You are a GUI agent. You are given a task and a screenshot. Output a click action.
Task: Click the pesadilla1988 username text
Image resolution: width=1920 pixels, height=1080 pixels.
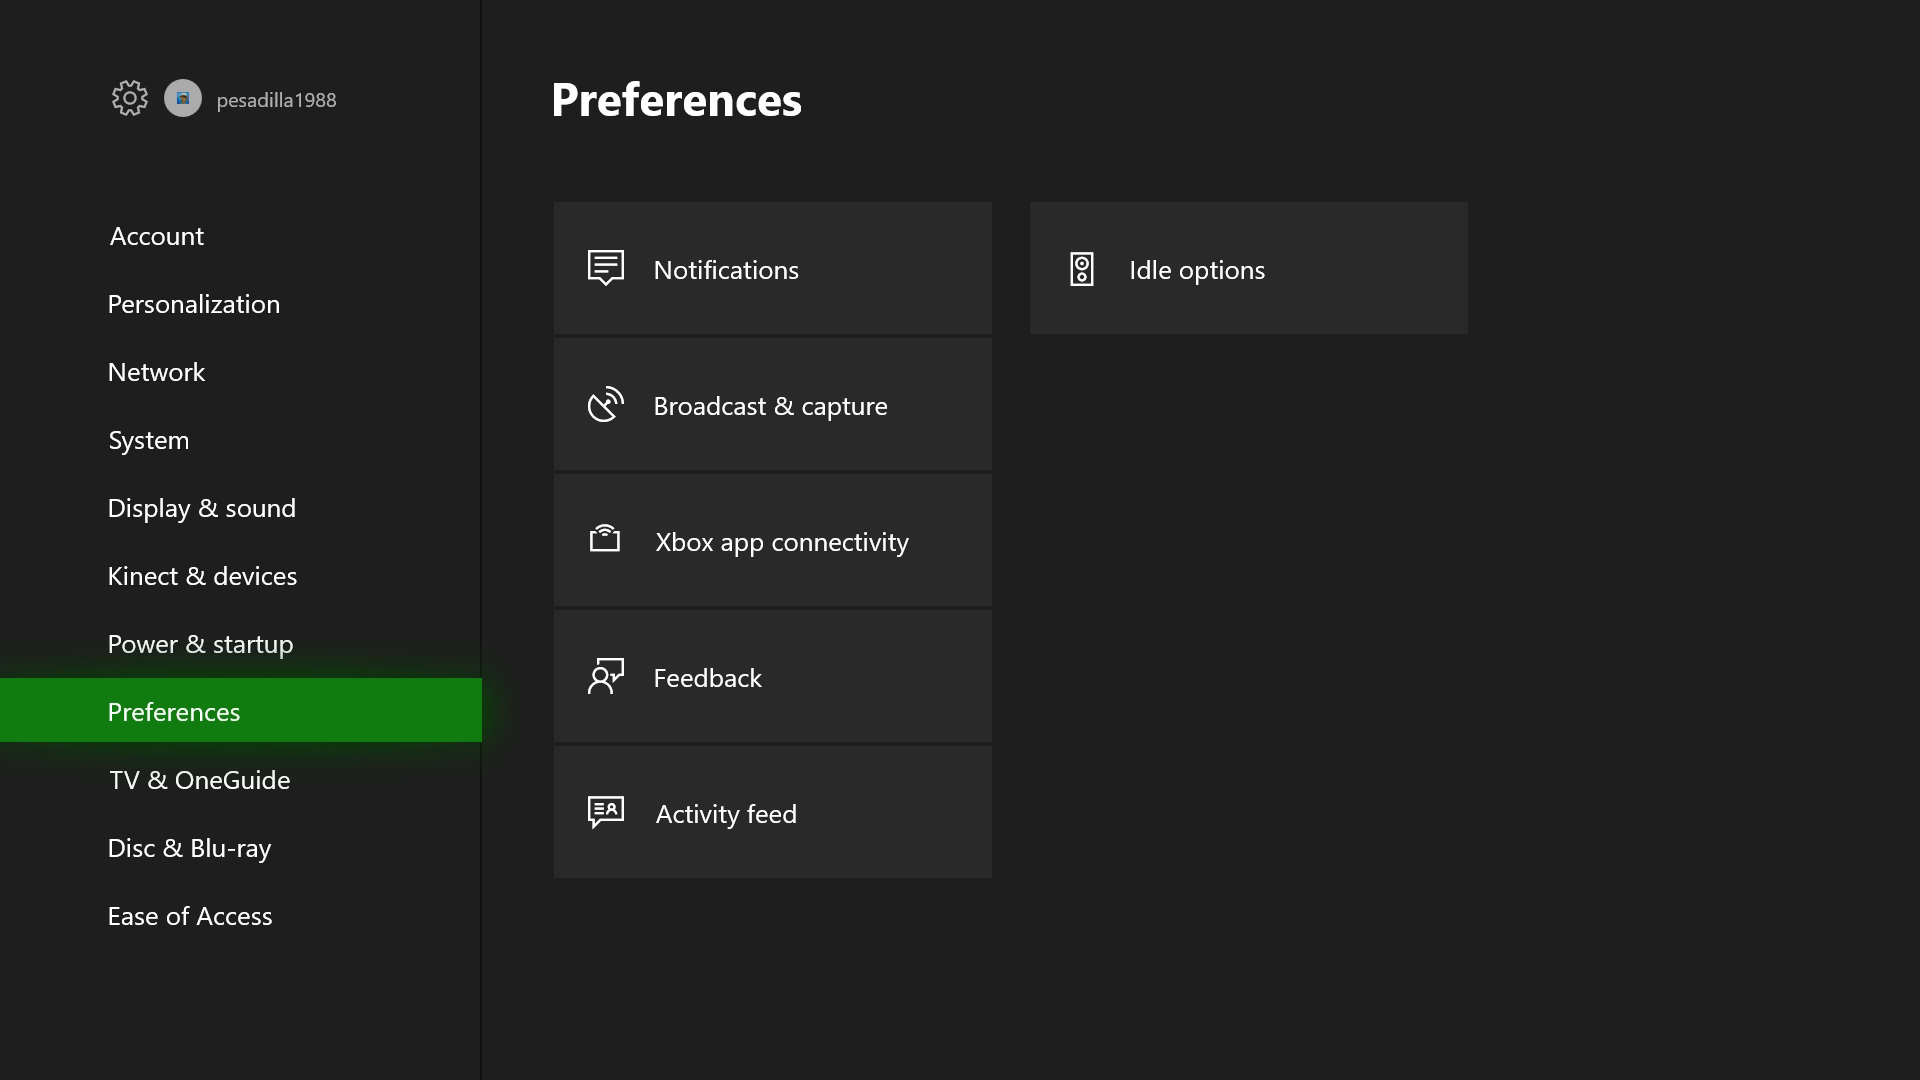(x=277, y=100)
